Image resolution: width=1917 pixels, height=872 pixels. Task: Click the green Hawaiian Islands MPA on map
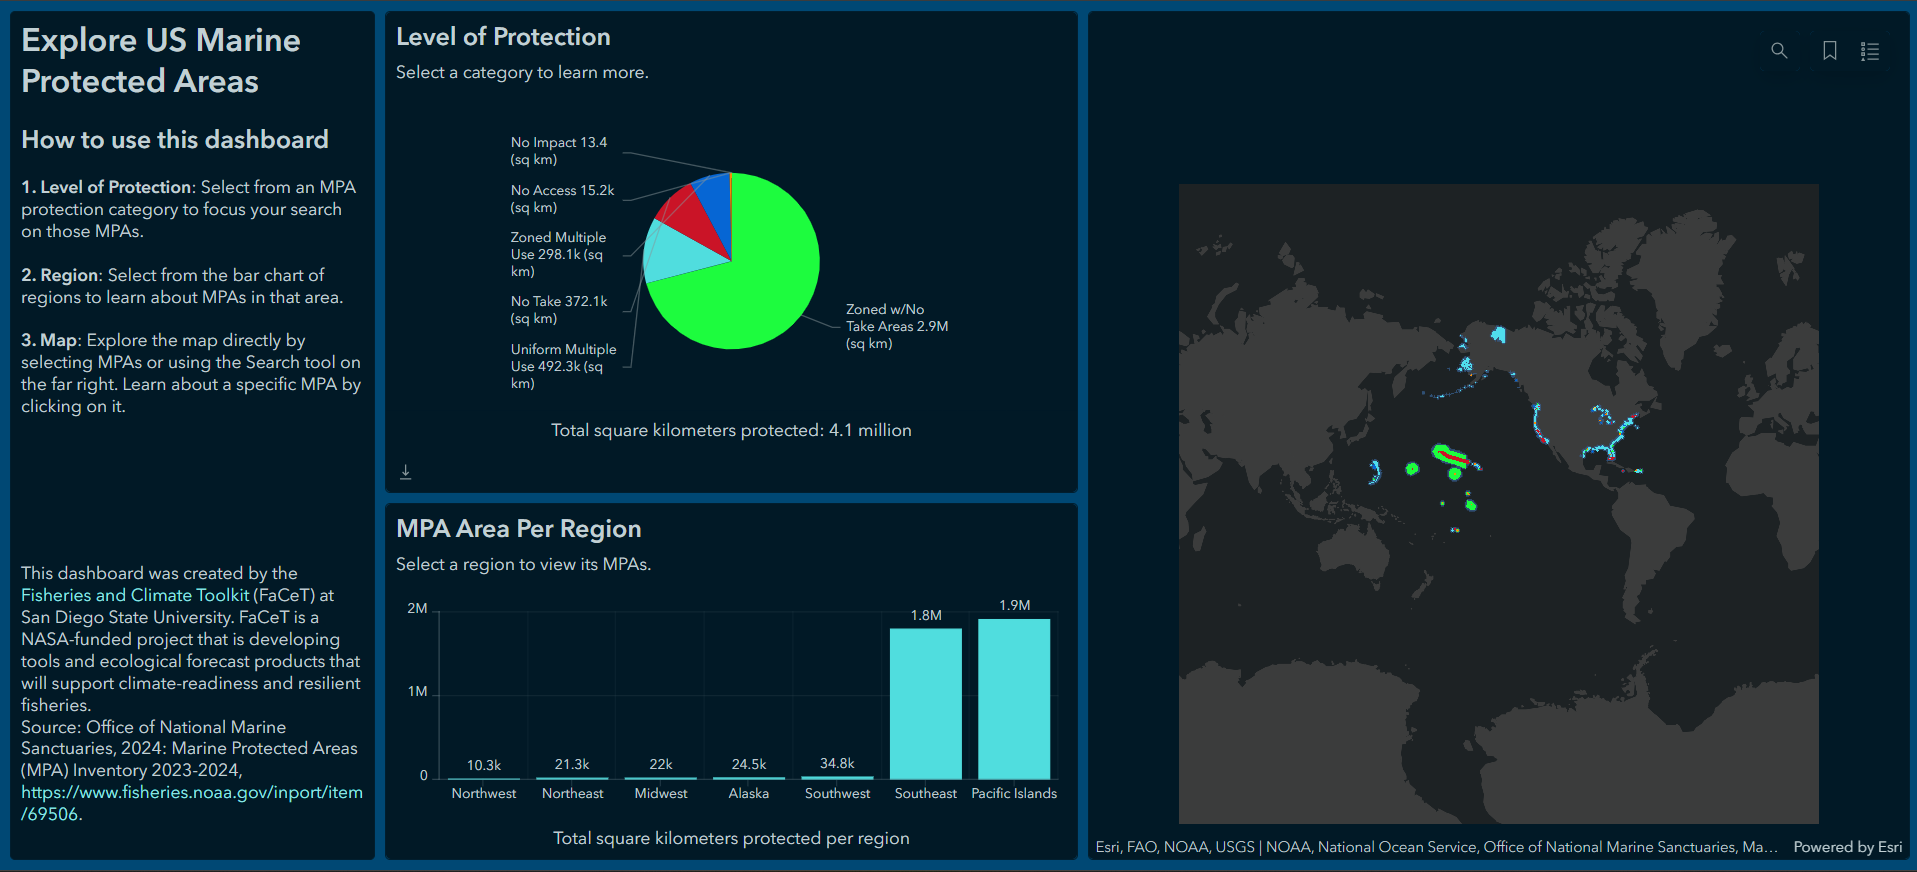[x=1449, y=457]
